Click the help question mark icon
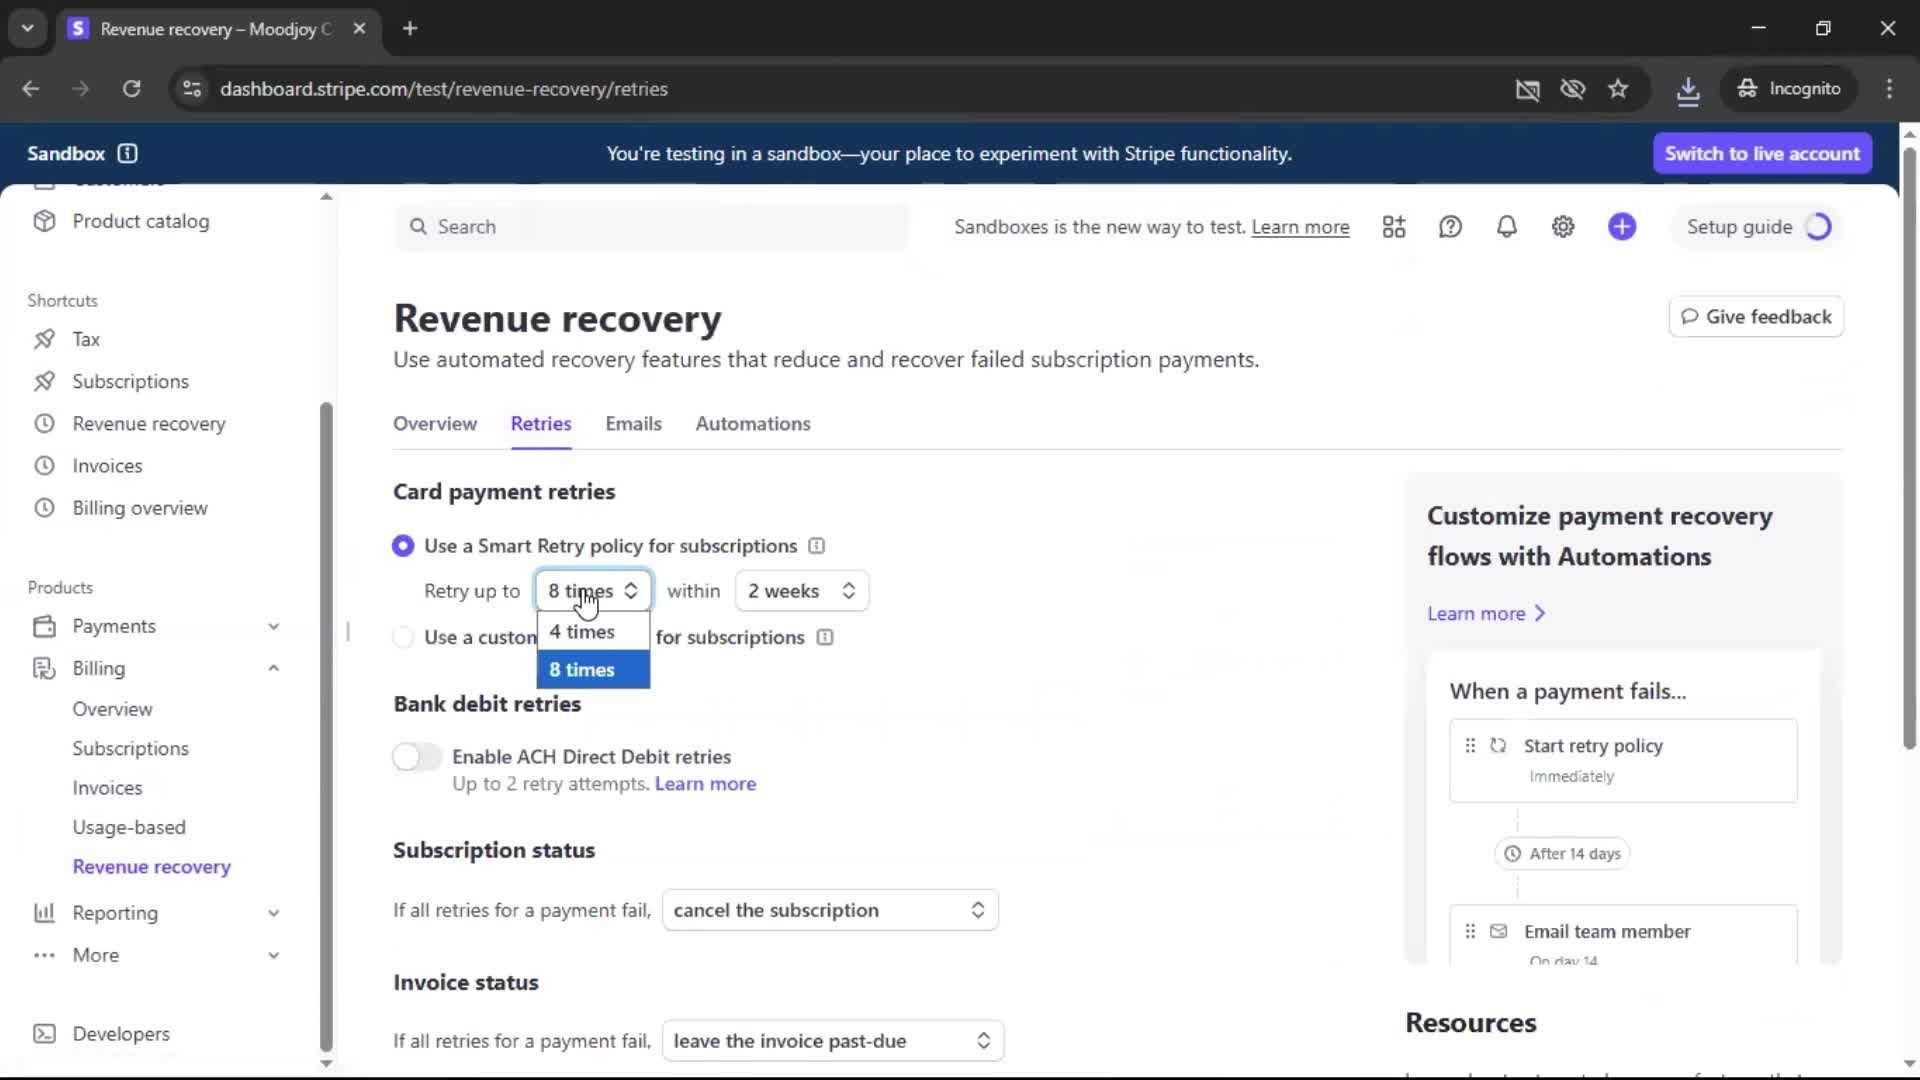The height and width of the screenshot is (1080, 1920). (x=1450, y=227)
